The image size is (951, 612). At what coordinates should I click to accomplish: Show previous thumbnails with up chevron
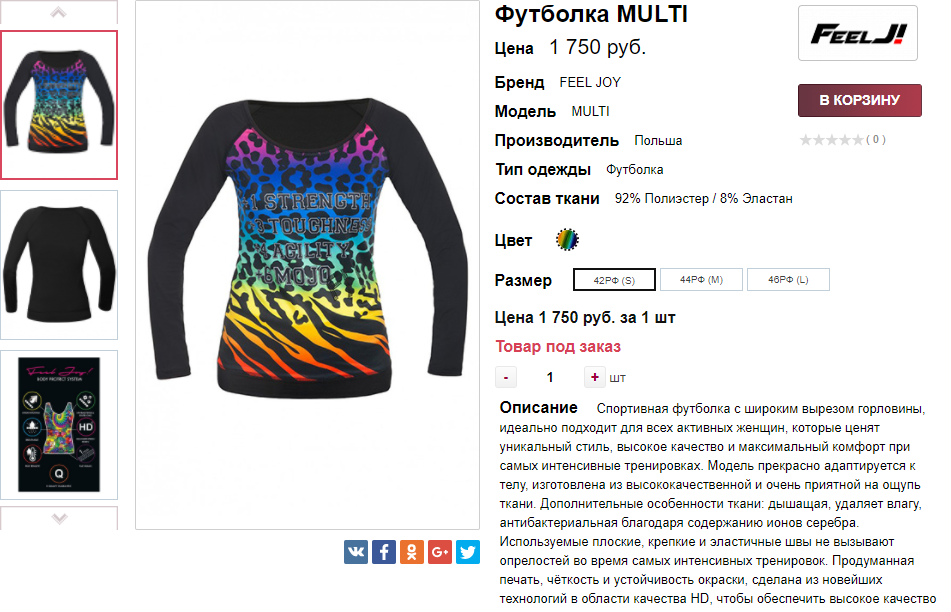point(59,12)
